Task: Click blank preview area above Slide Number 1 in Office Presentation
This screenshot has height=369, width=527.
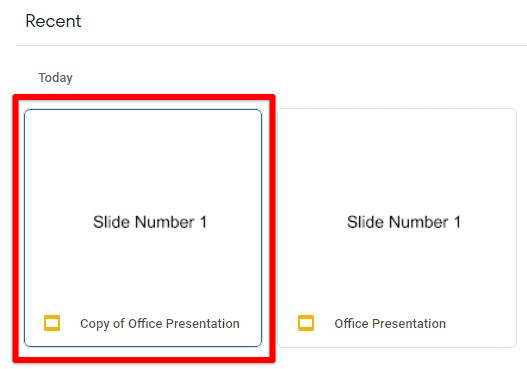Action: 397,161
